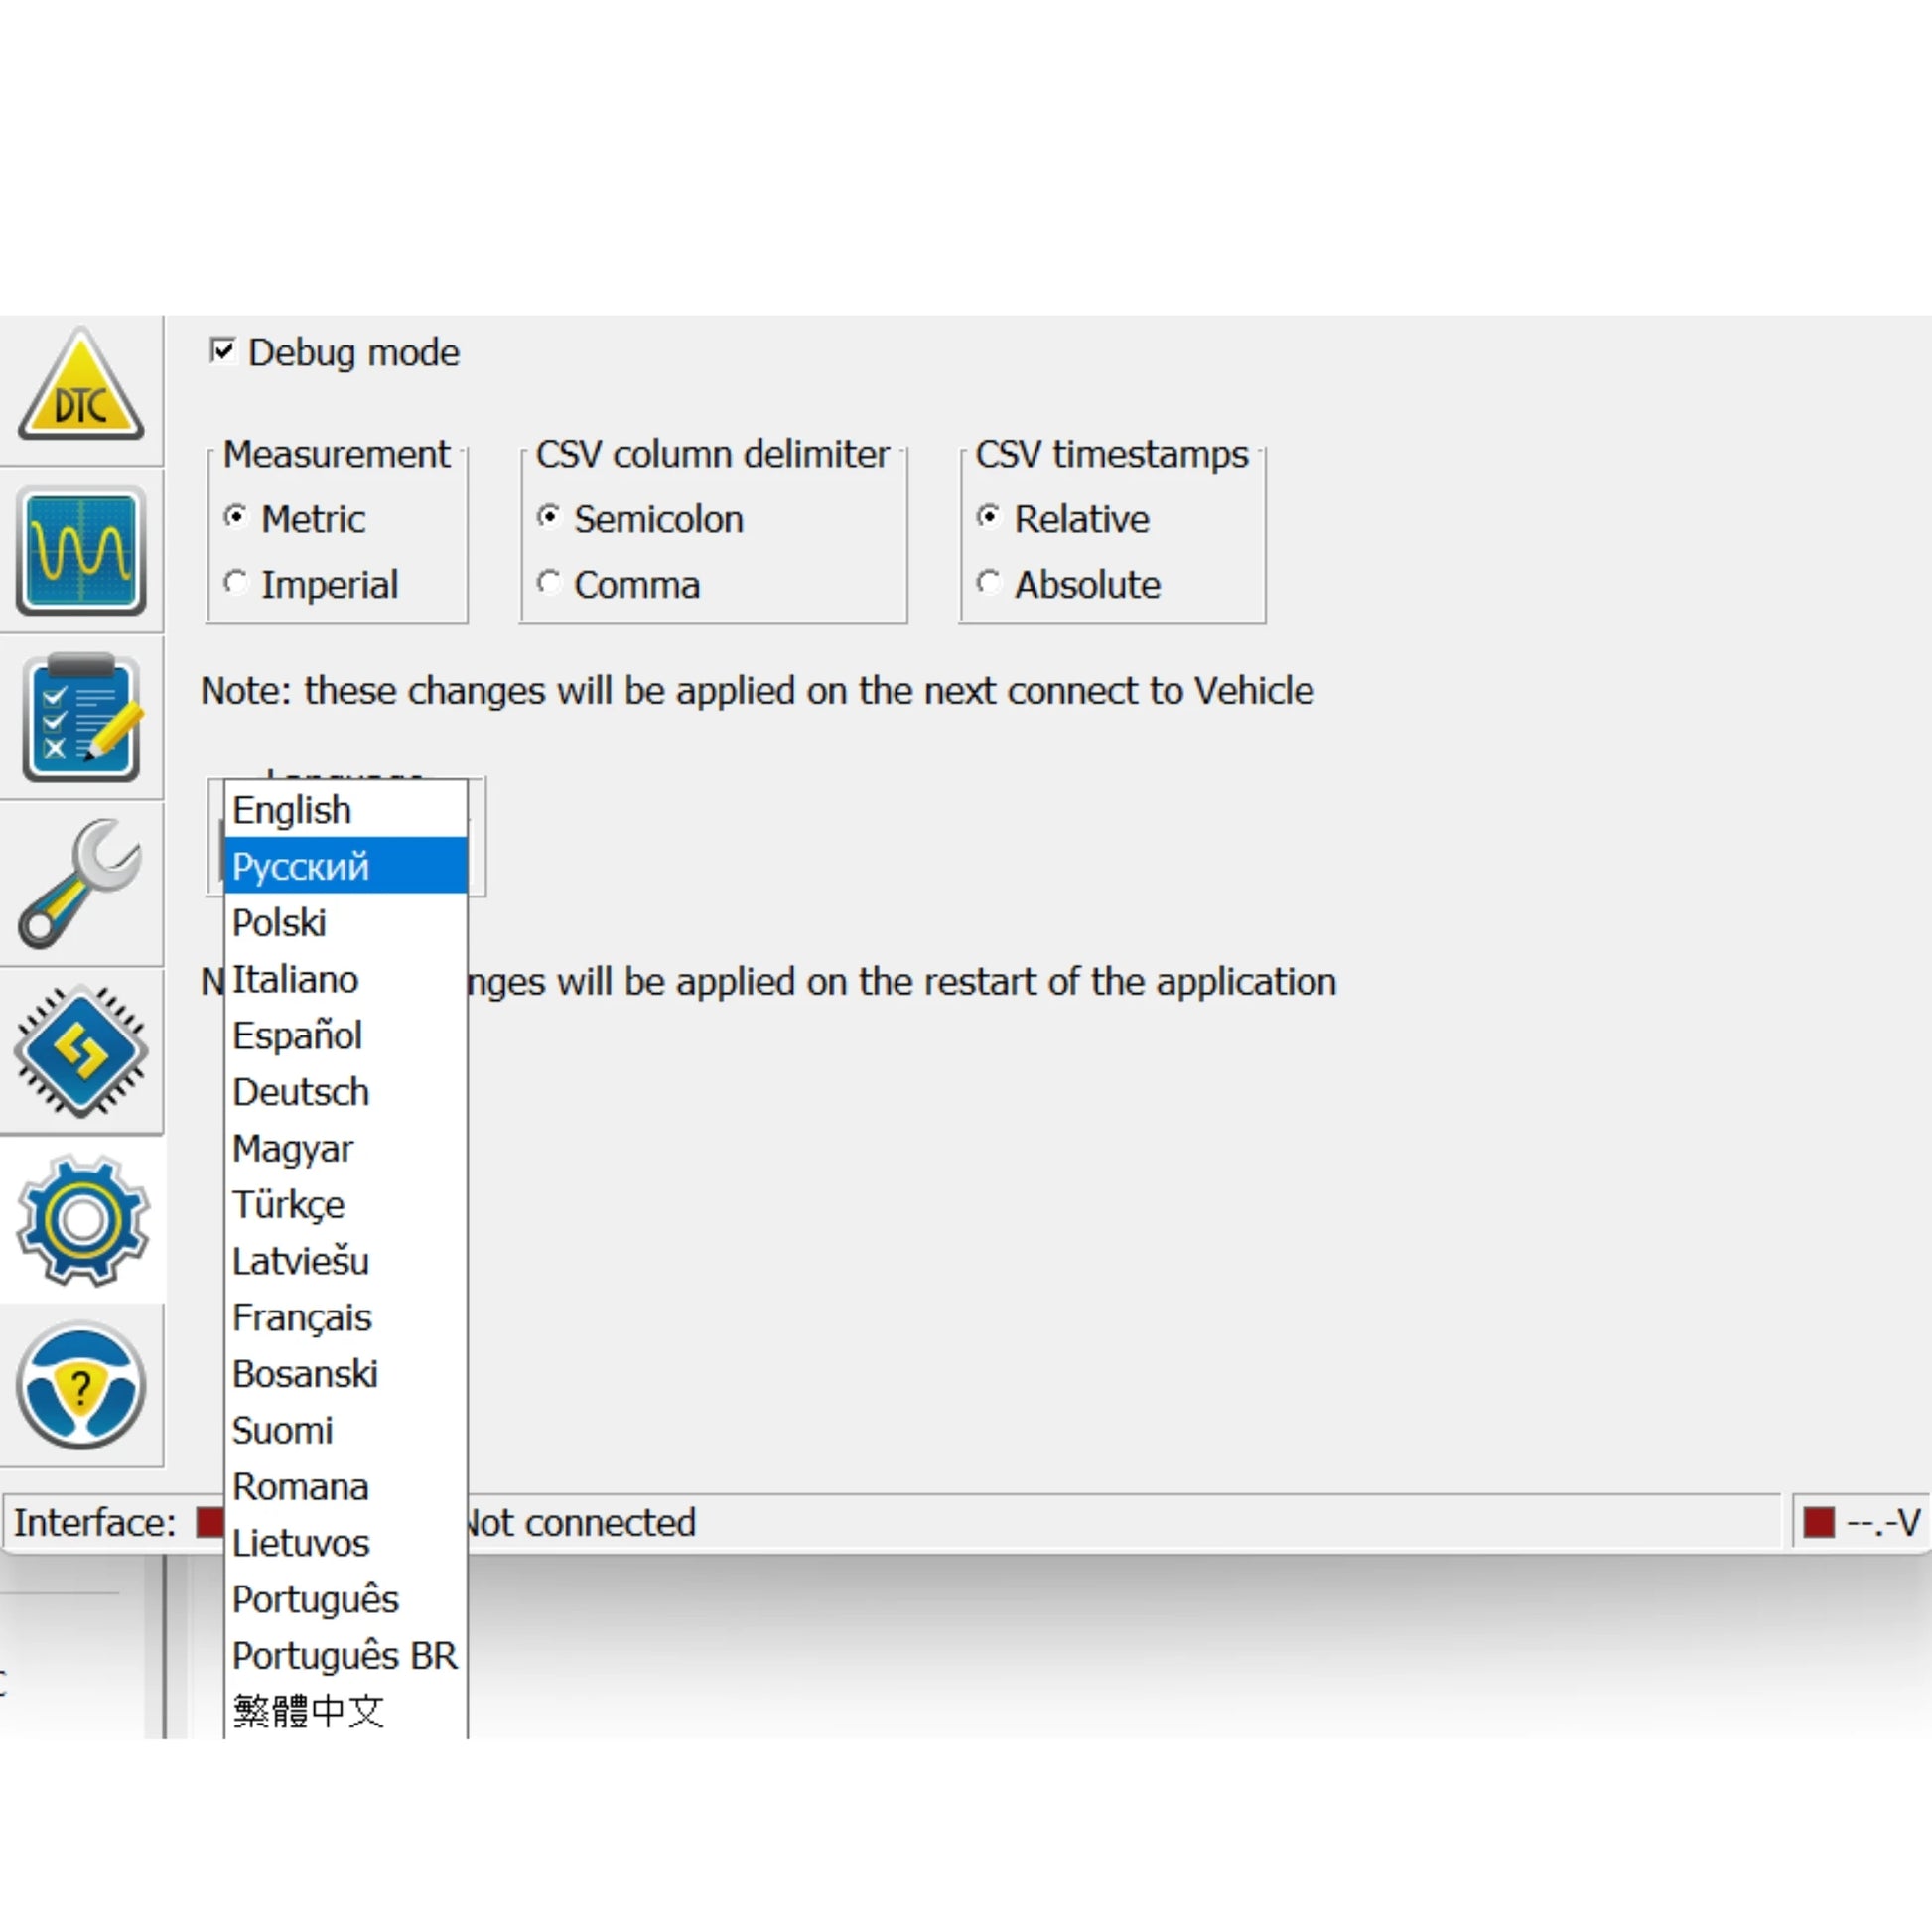Click the 'Not connected' status text
The height and width of the screenshot is (1932, 1932).
point(581,1523)
